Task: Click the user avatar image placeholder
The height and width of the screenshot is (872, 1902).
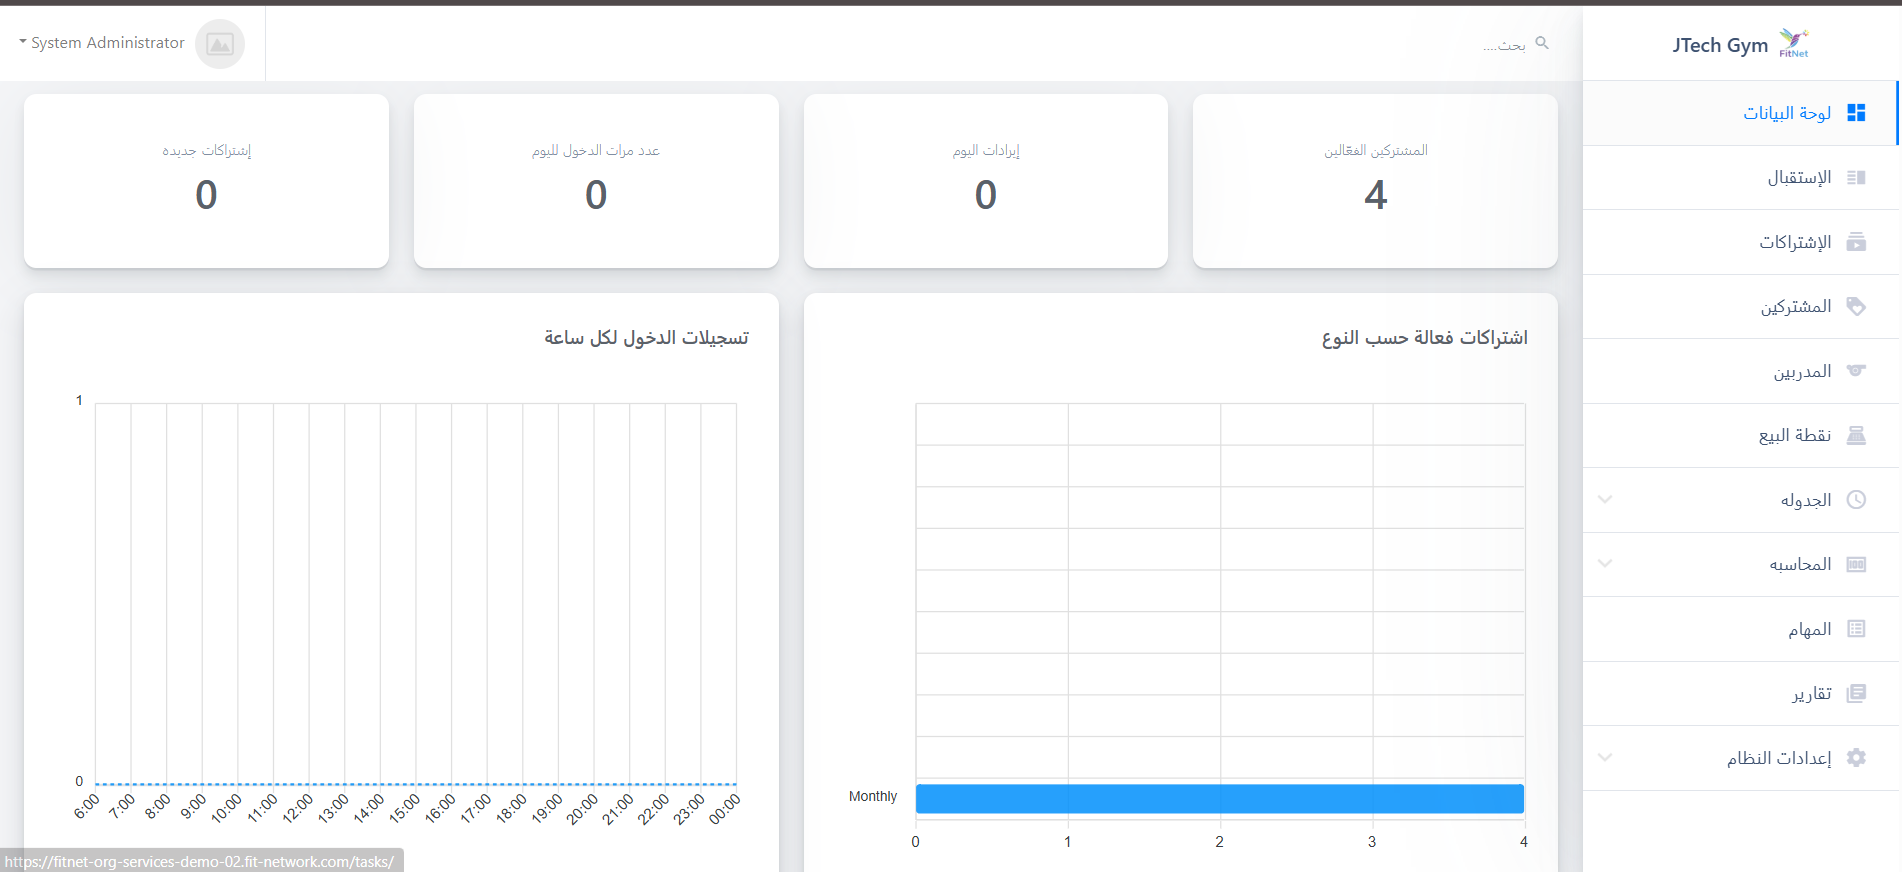Action: click(220, 44)
